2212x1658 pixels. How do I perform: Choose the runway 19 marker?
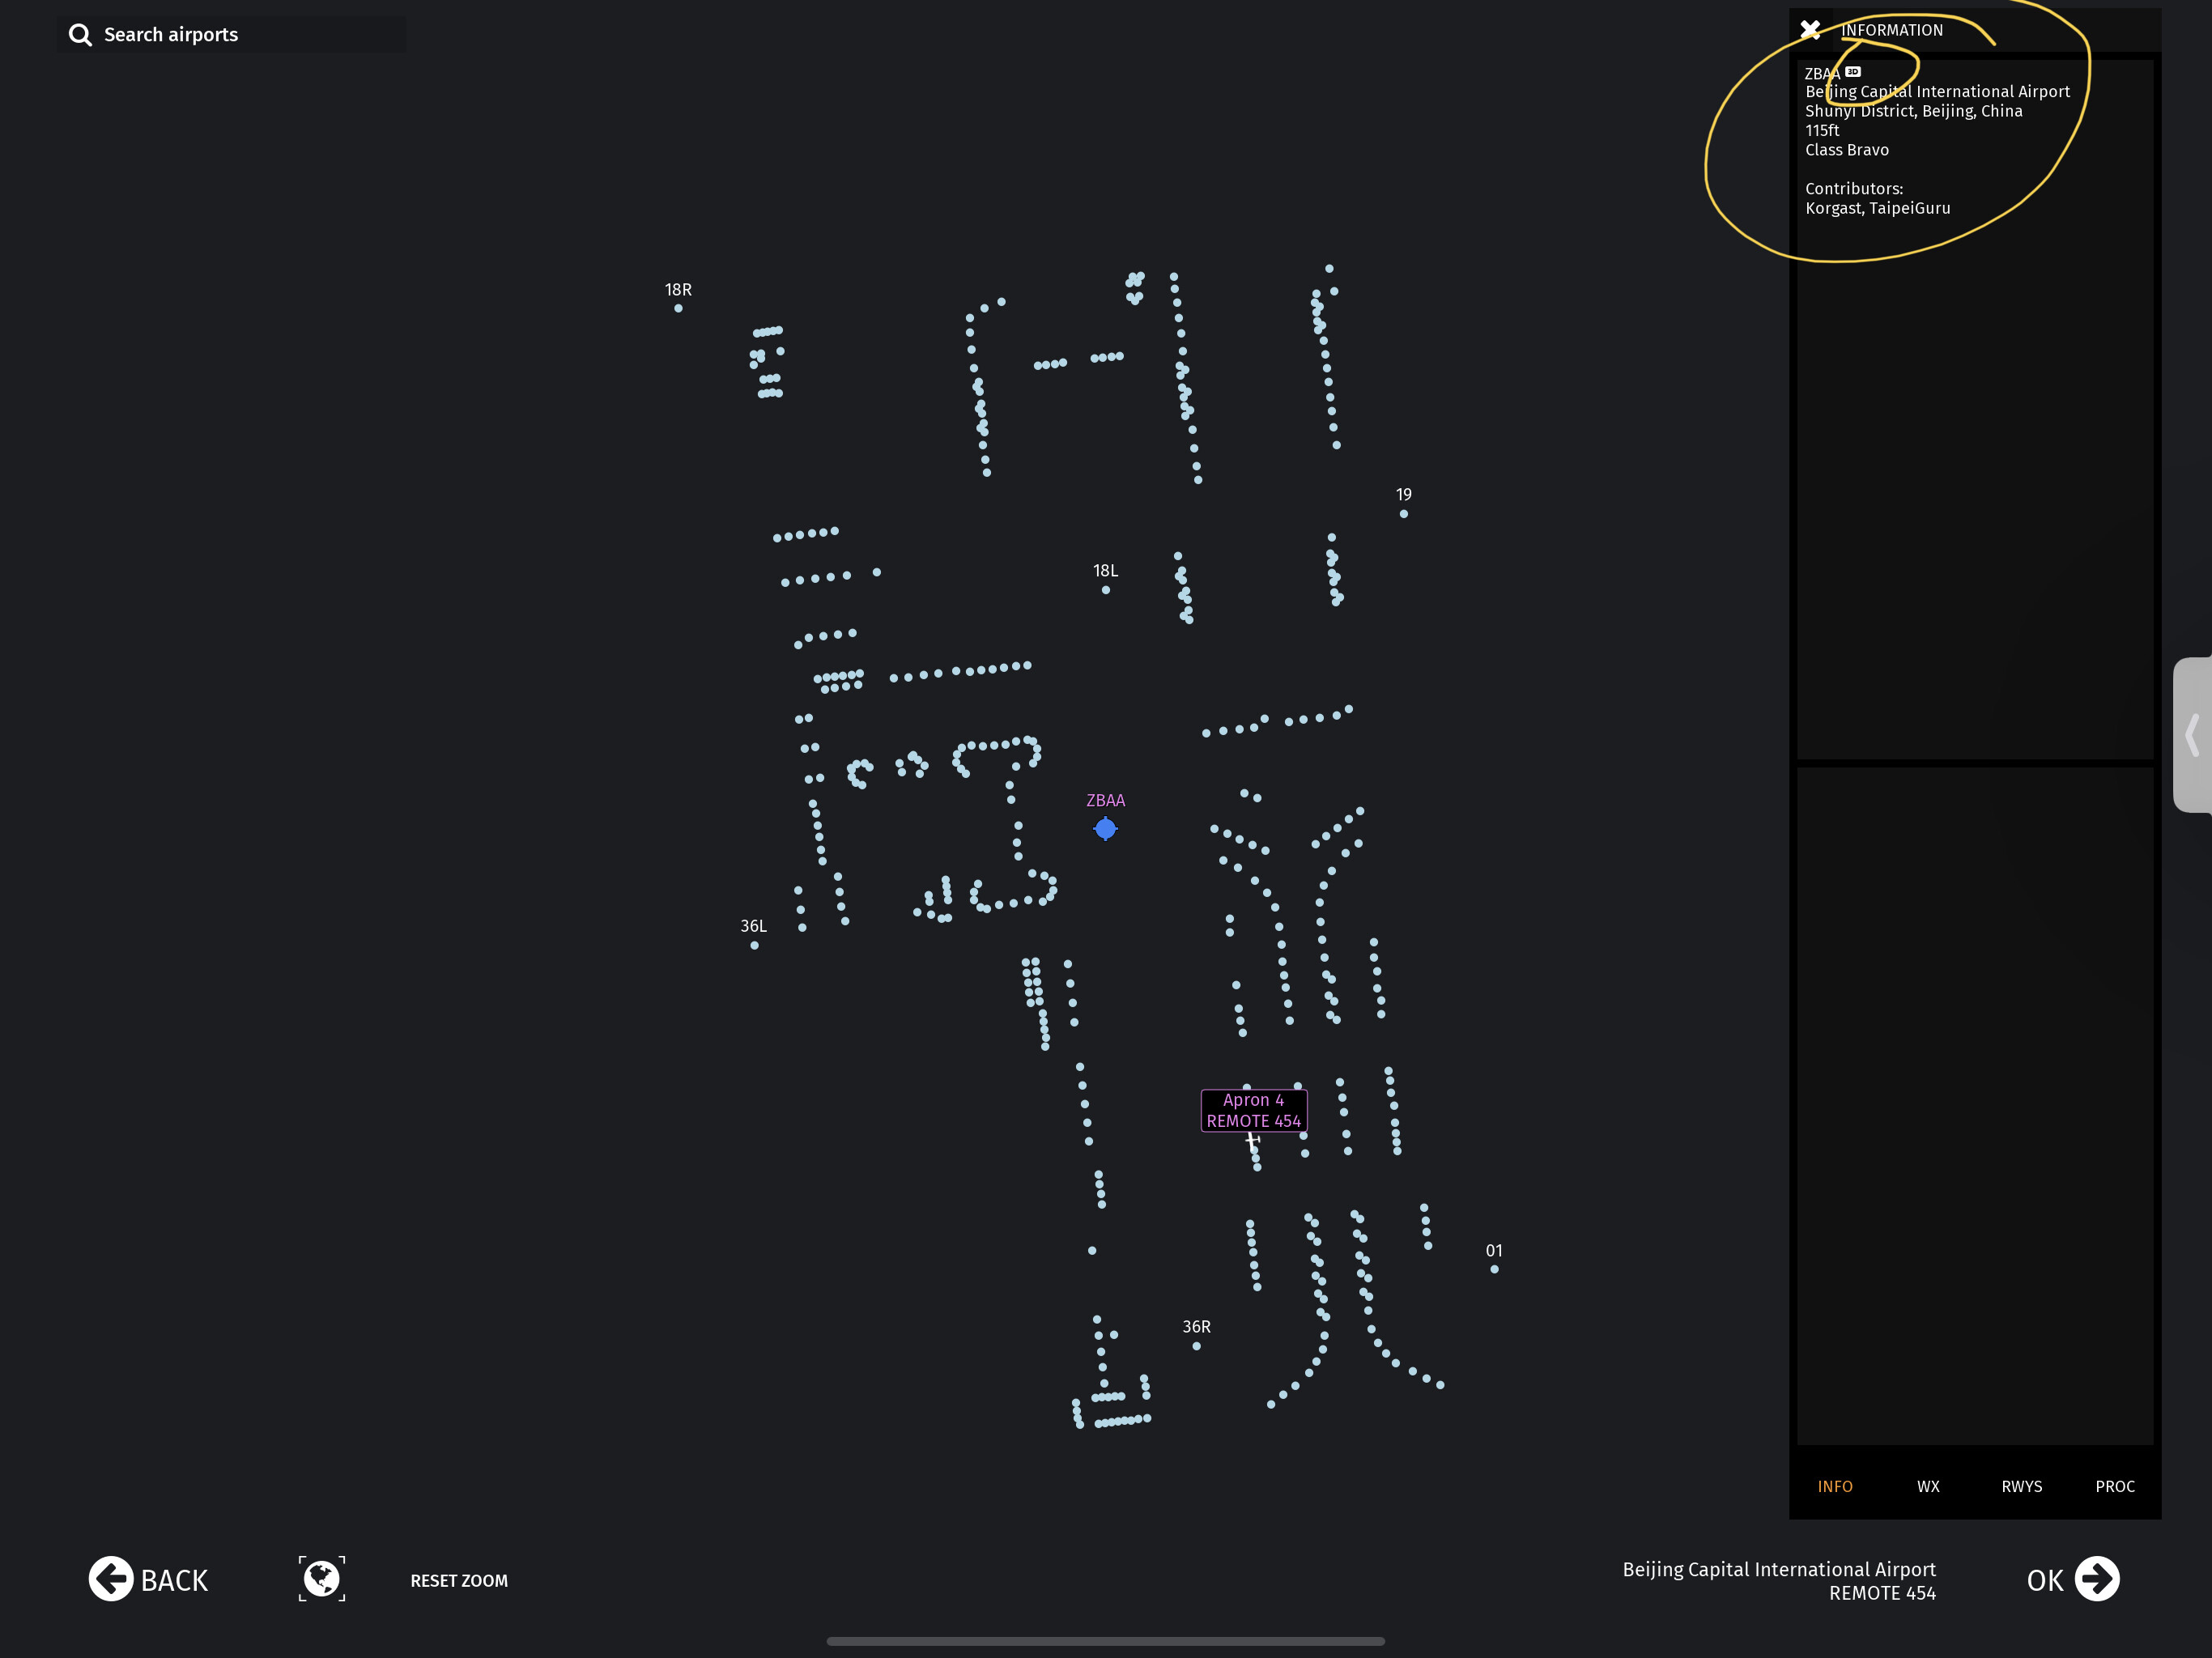(x=1404, y=514)
